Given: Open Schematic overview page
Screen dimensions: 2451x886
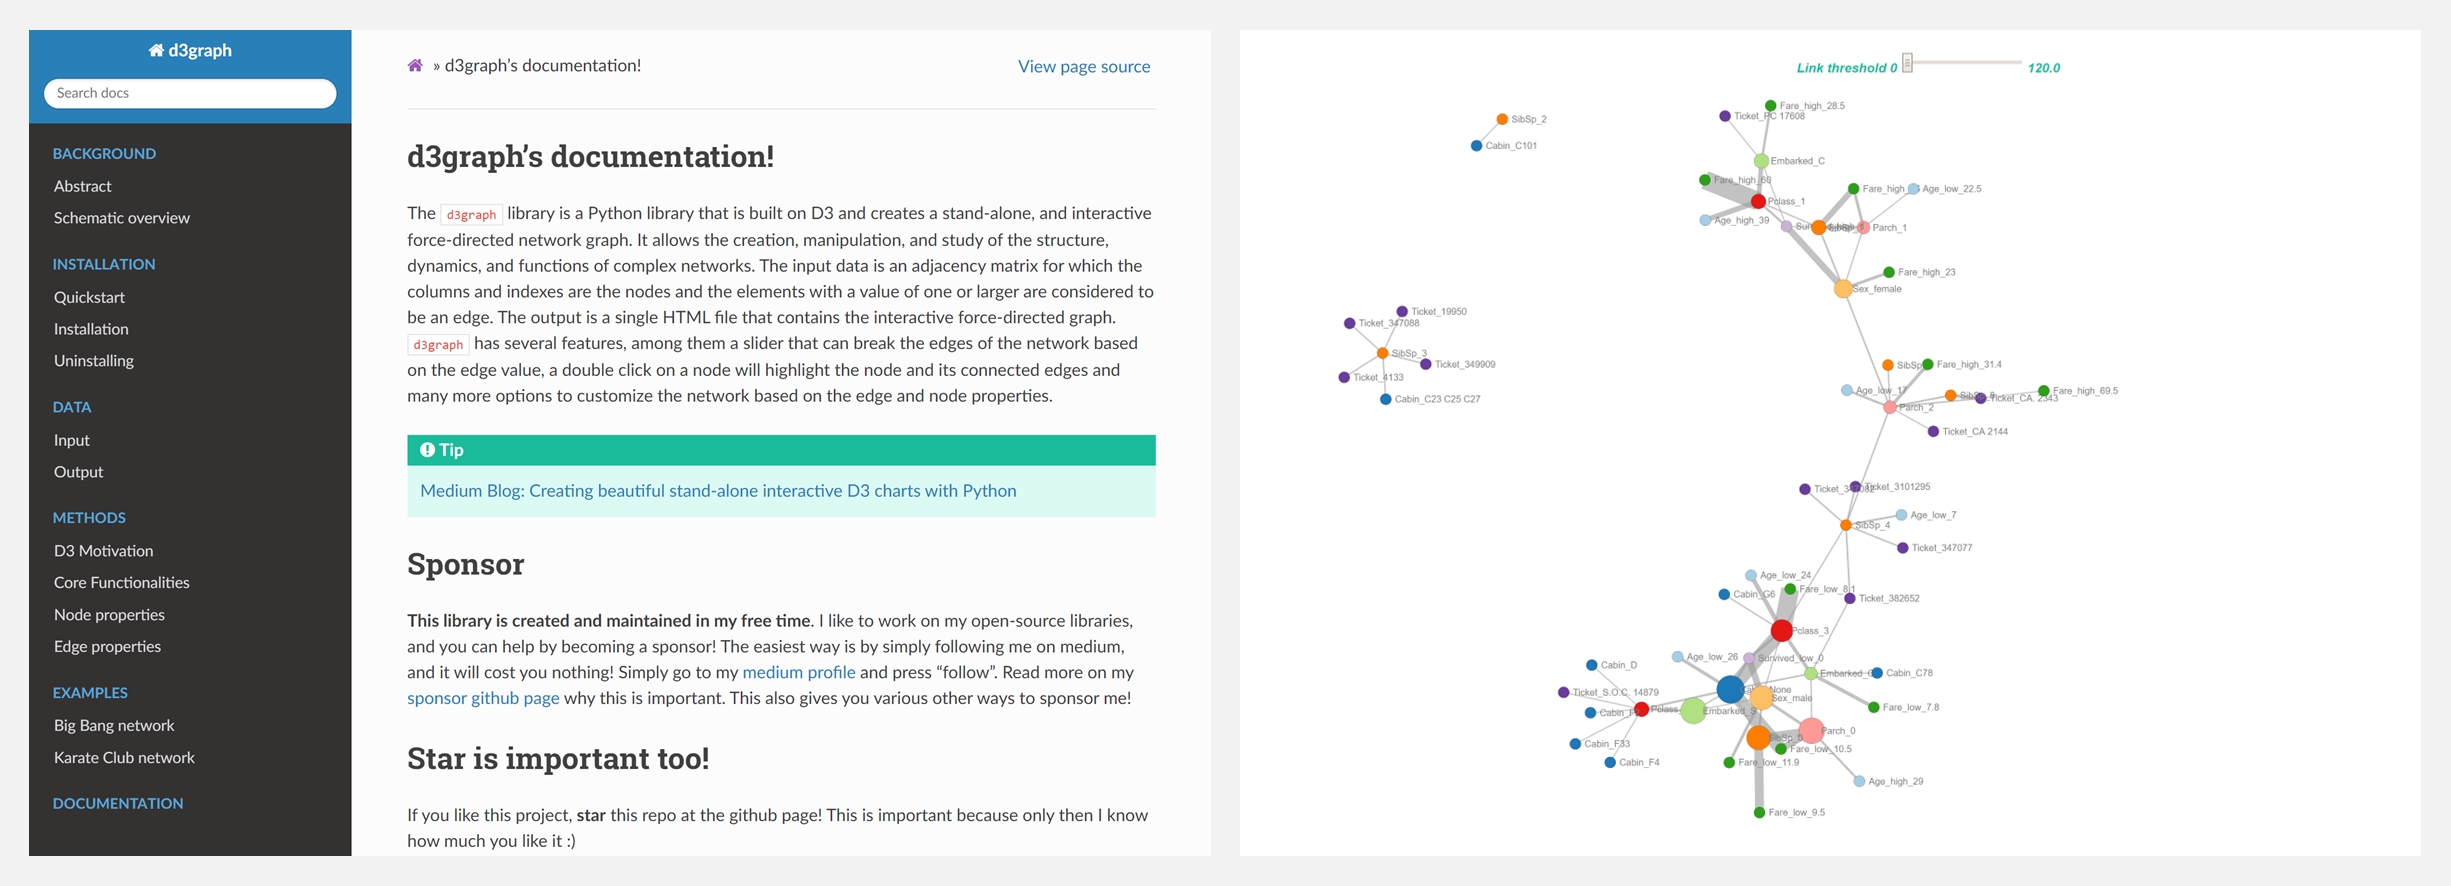Looking at the screenshot, I should [x=122, y=218].
